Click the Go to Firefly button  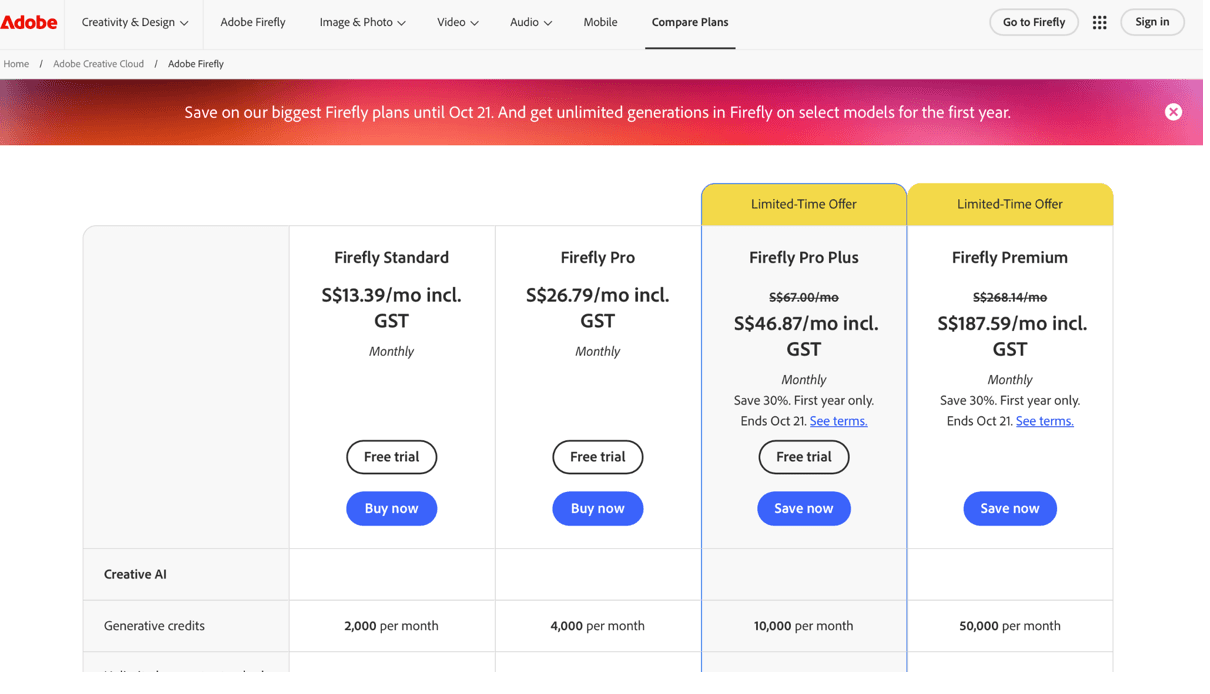1034,22
